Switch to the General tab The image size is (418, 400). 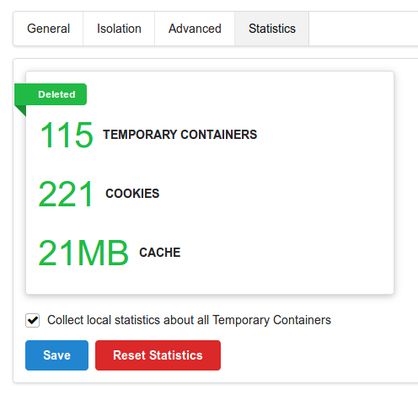point(48,29)
